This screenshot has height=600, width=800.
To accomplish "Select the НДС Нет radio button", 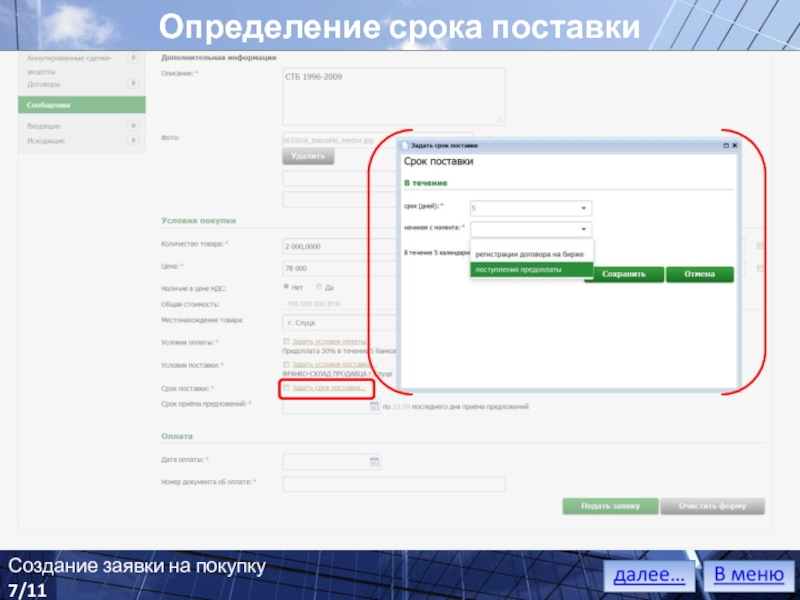I will point(286,287).
